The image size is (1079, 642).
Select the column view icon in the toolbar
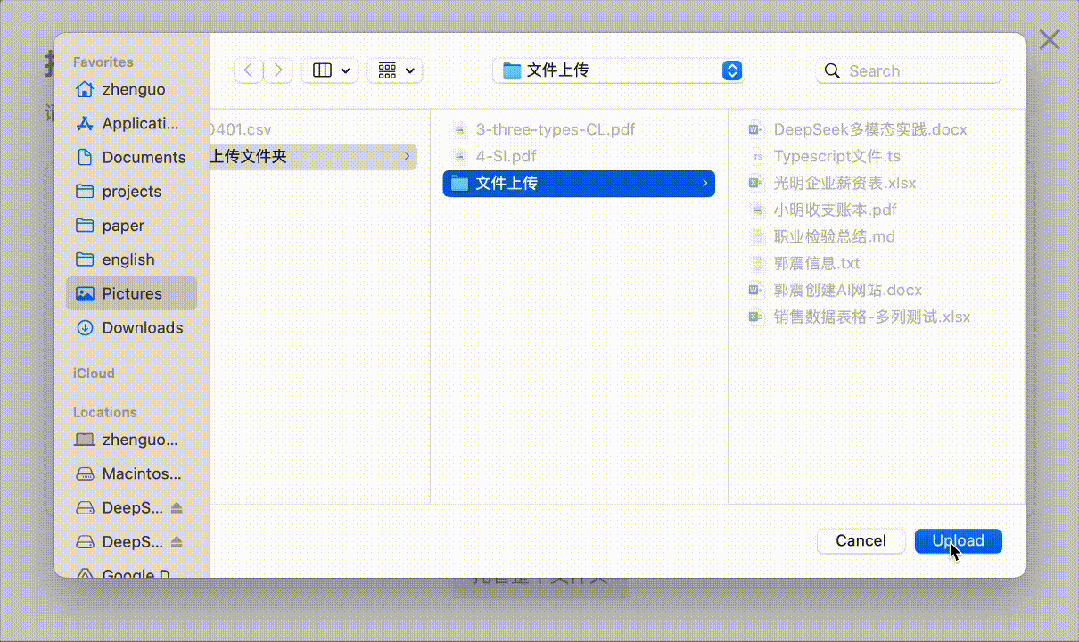[321, 70]
